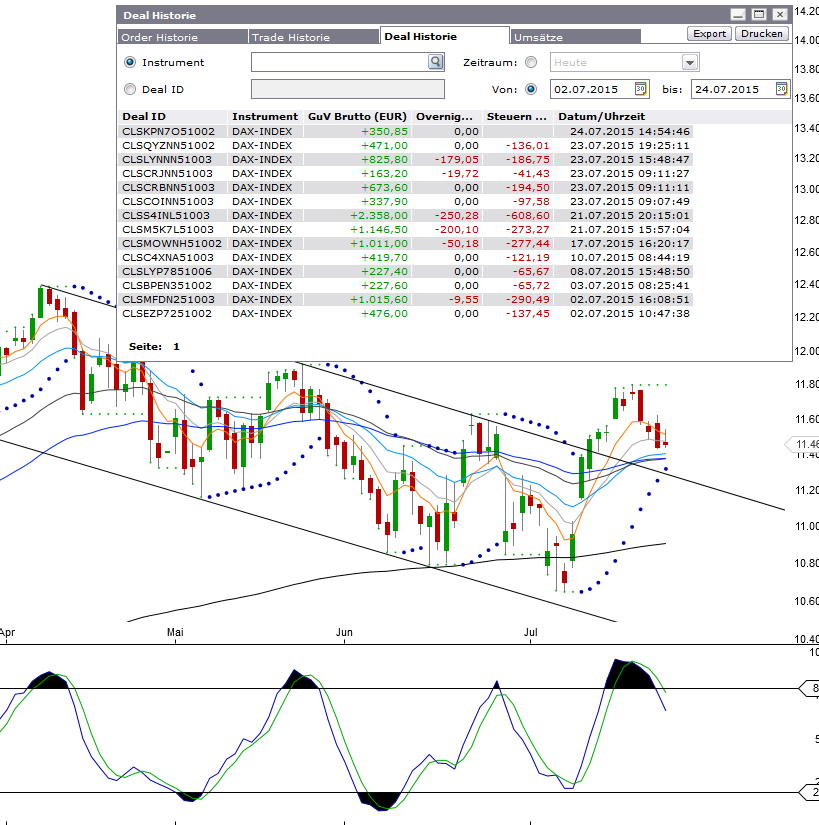Sort by GuV Brutto (EUR) column header
The height and width of the screenshot is (825, 819).
(358, 117)
